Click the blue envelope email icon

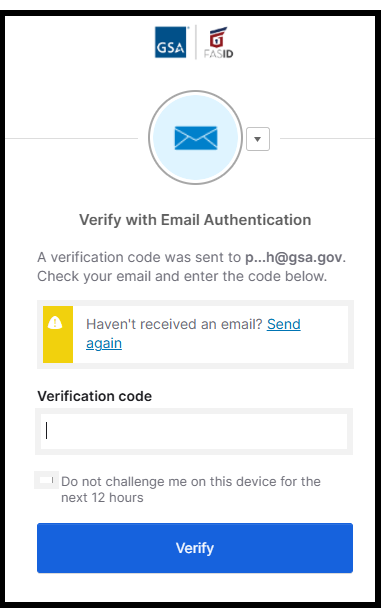(196, 138)
